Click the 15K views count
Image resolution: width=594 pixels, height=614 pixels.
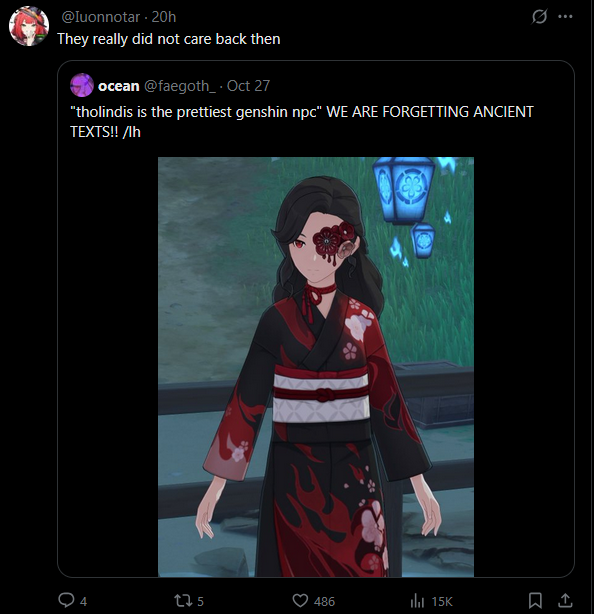442,601
